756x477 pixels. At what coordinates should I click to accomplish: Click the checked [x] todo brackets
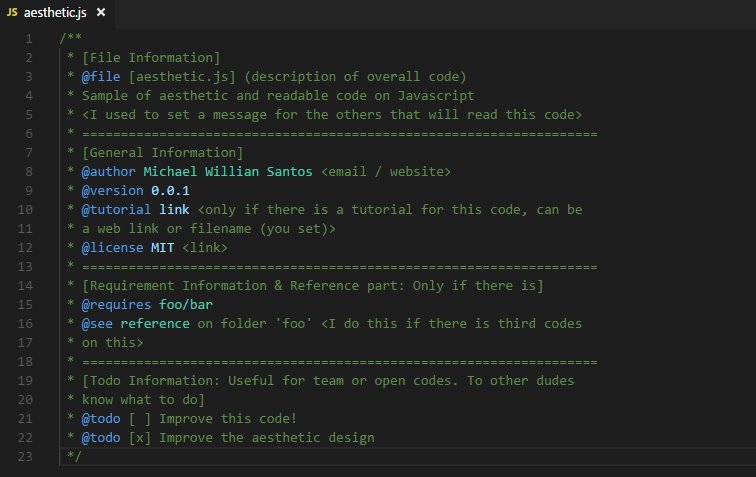click(x=140, y=438)
